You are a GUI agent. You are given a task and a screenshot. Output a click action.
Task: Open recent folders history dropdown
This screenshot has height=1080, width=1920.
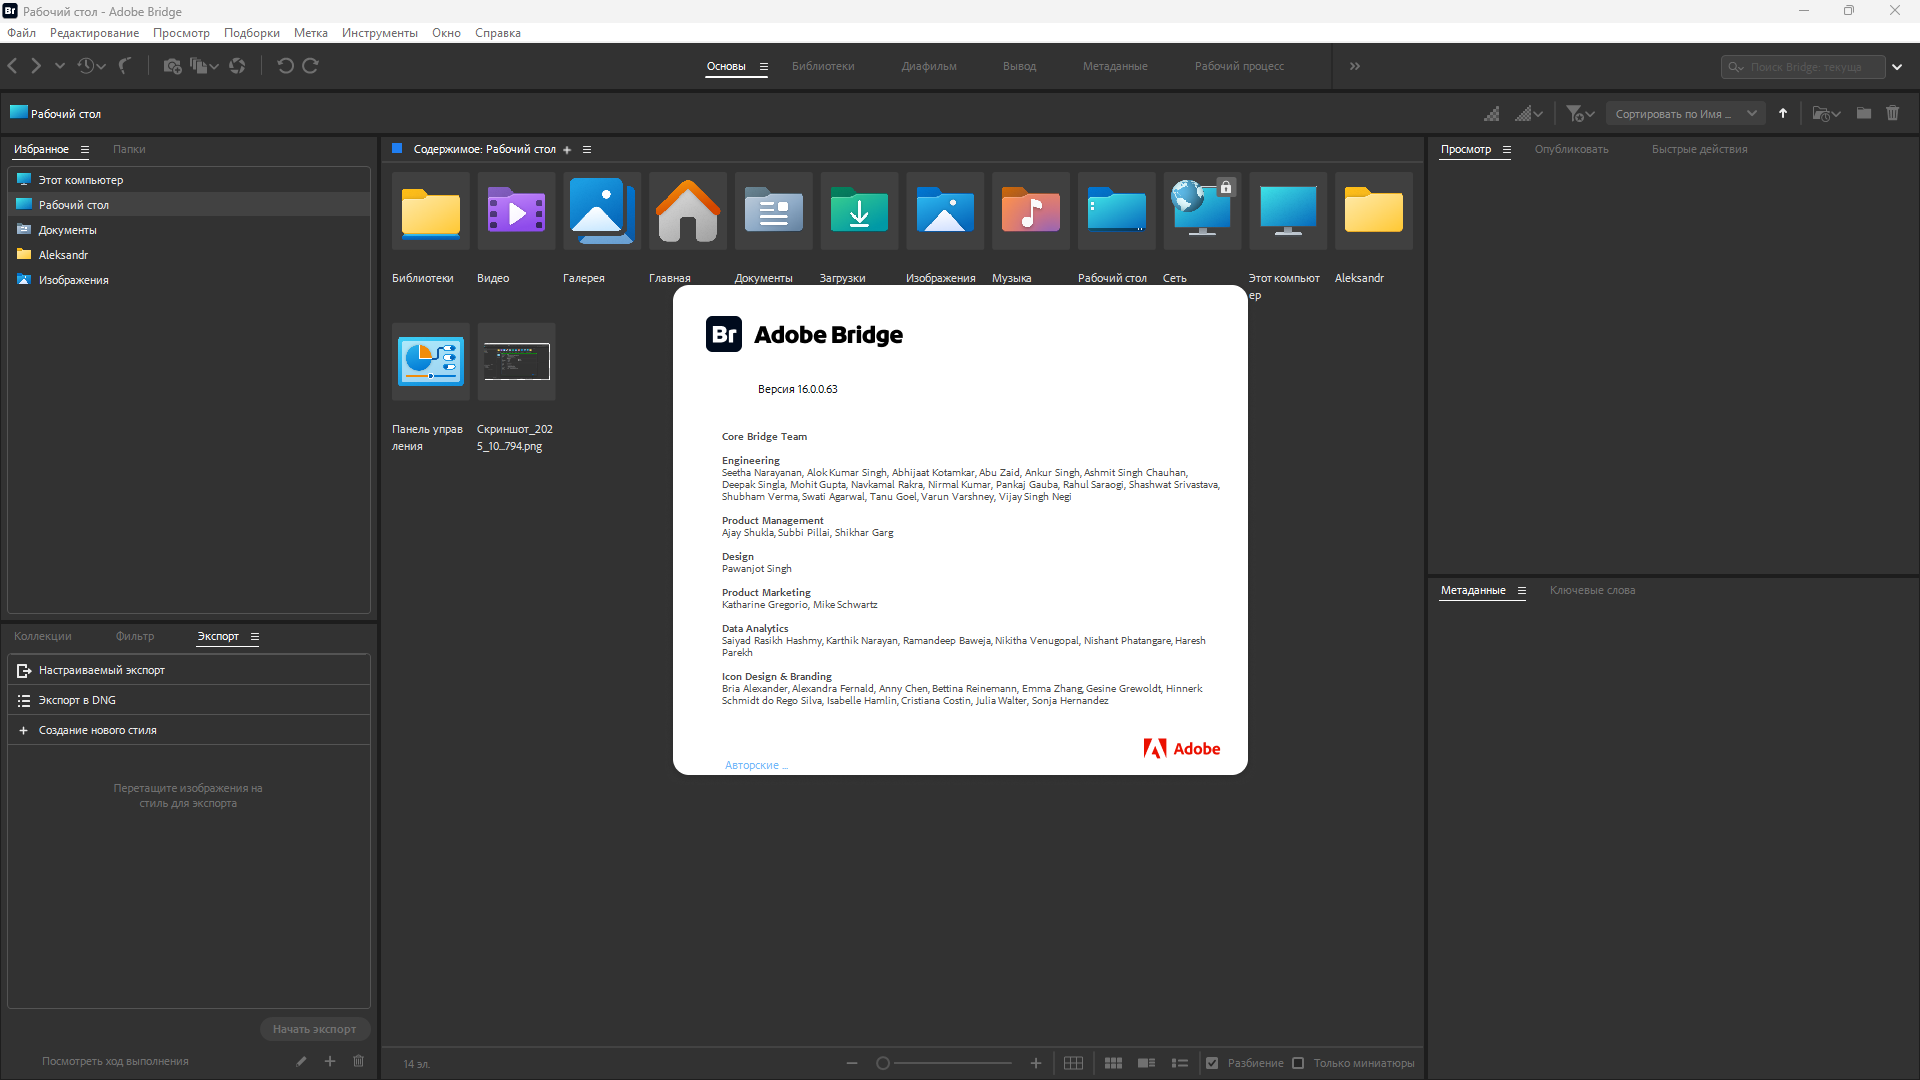(x=91, y=66)
